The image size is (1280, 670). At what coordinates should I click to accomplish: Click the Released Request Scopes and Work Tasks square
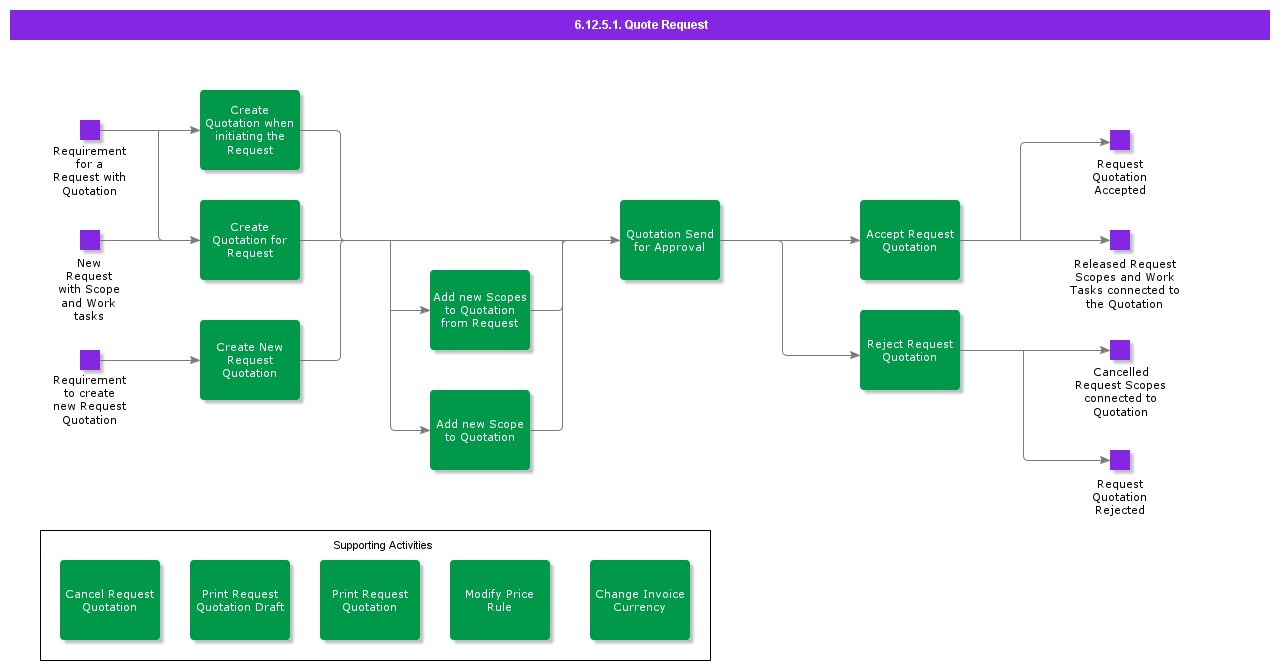click(1119, 240)
